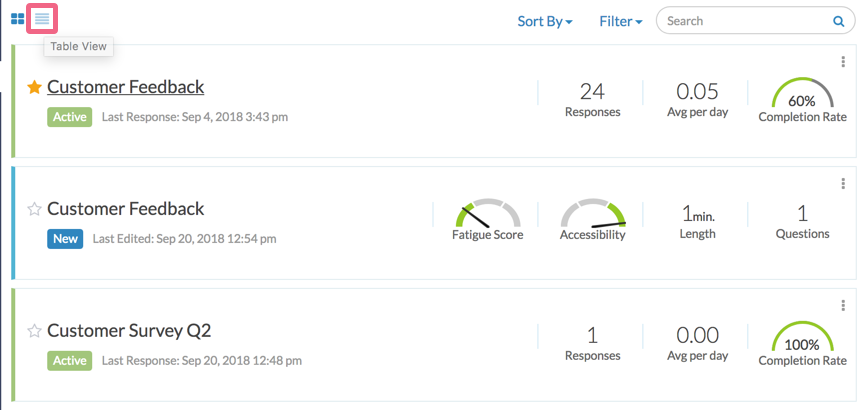Open three-dot menu for Customer Survey Q2
The image size is (865, 410).
(x=844, y=305)
